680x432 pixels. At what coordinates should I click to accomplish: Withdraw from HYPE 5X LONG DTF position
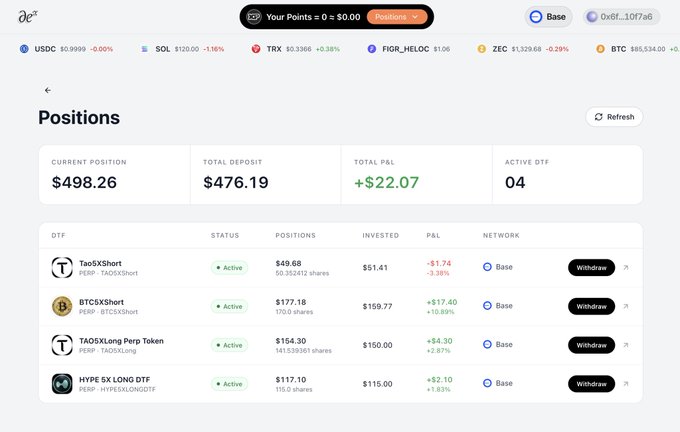point(592,384)
